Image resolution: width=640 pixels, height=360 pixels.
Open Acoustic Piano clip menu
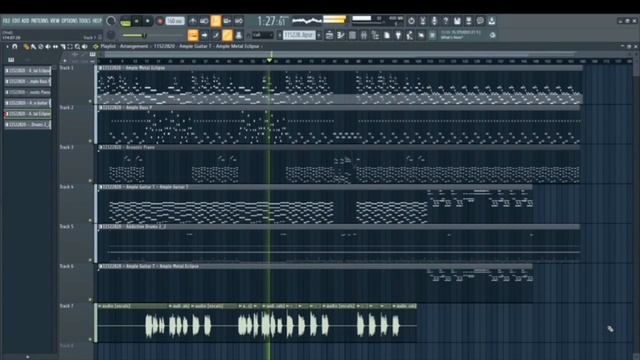100,147
